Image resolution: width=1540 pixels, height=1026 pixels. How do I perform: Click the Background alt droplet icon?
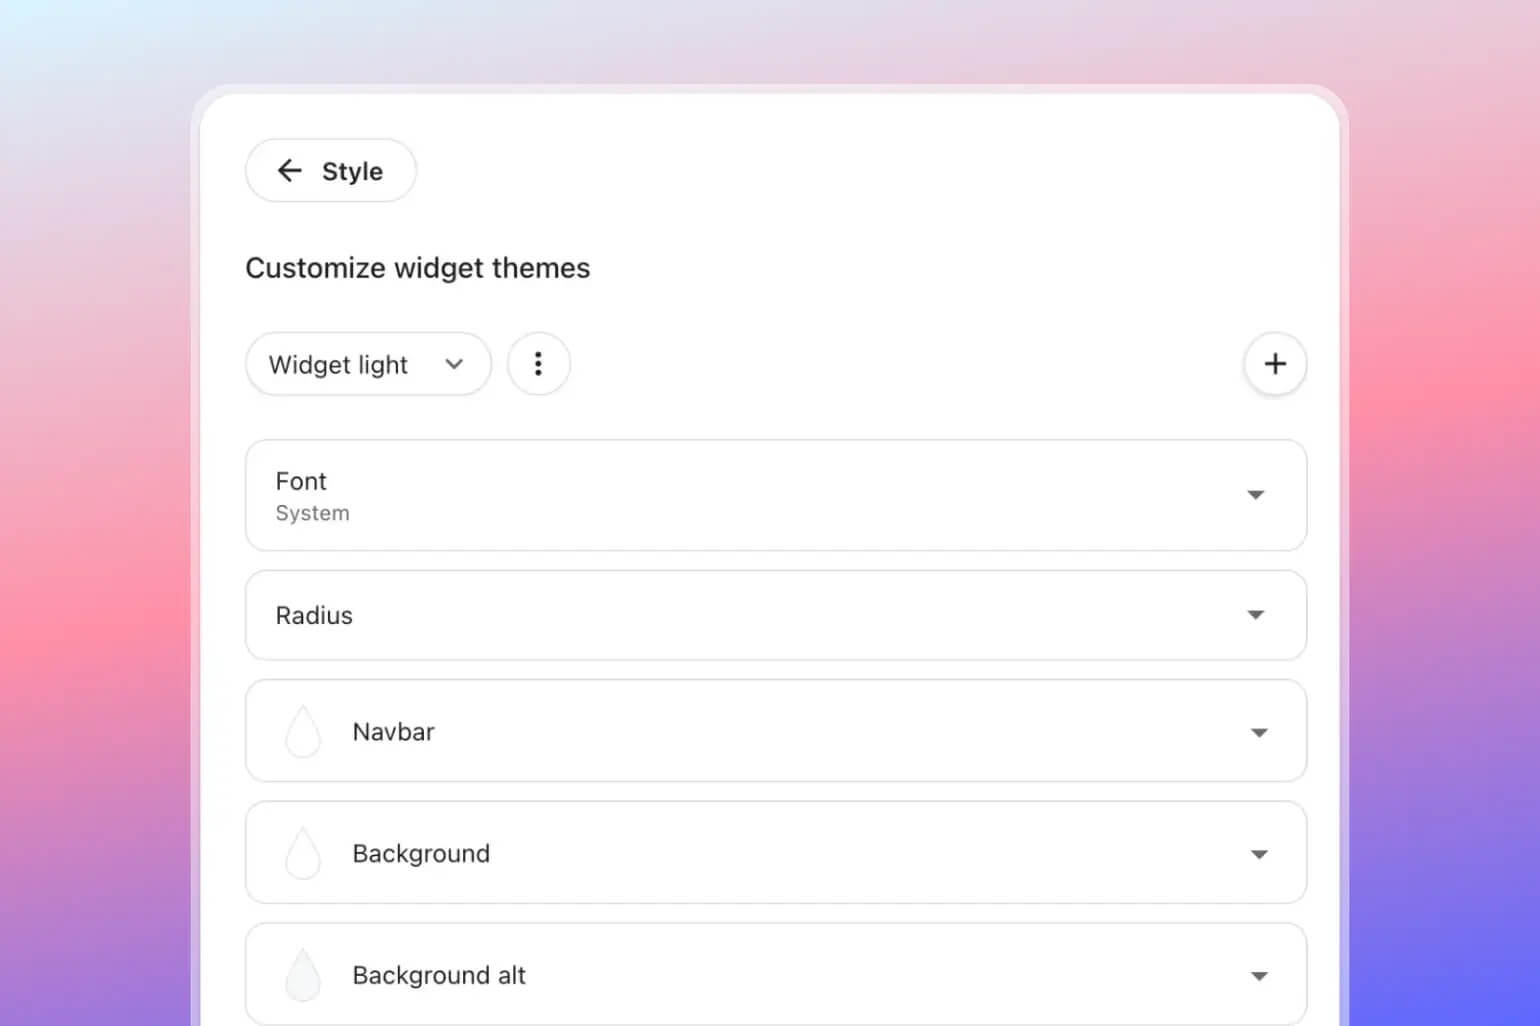303,975
